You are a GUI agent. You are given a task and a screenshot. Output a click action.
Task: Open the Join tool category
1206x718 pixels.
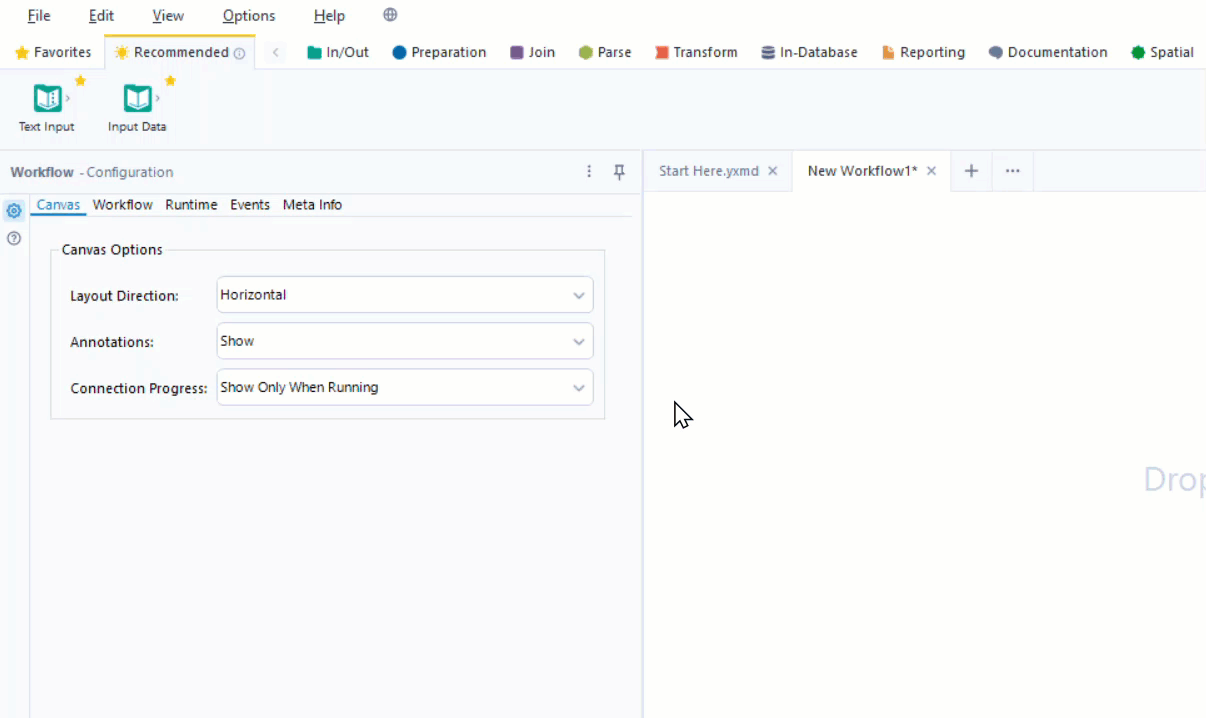(x=532, y=52)
